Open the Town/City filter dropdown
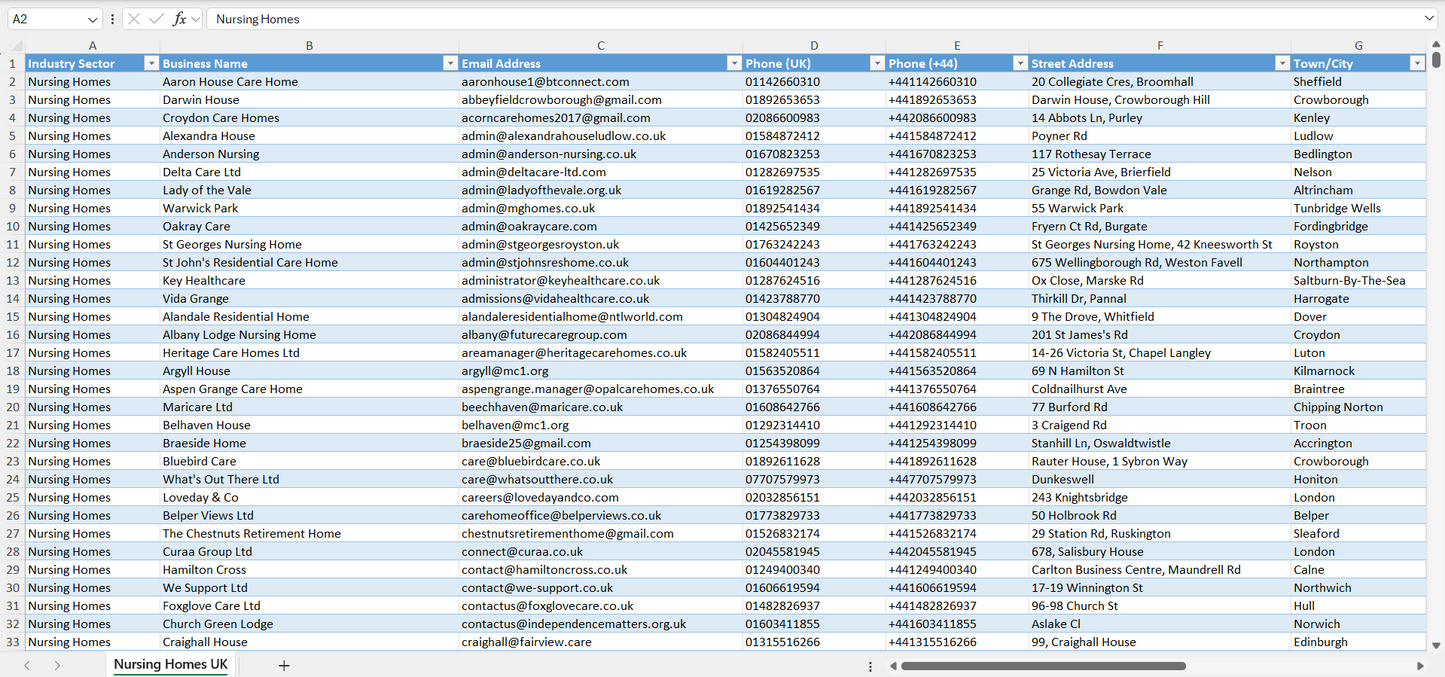The height and width of the screenshot is (677, 1445). (1417, 63)
